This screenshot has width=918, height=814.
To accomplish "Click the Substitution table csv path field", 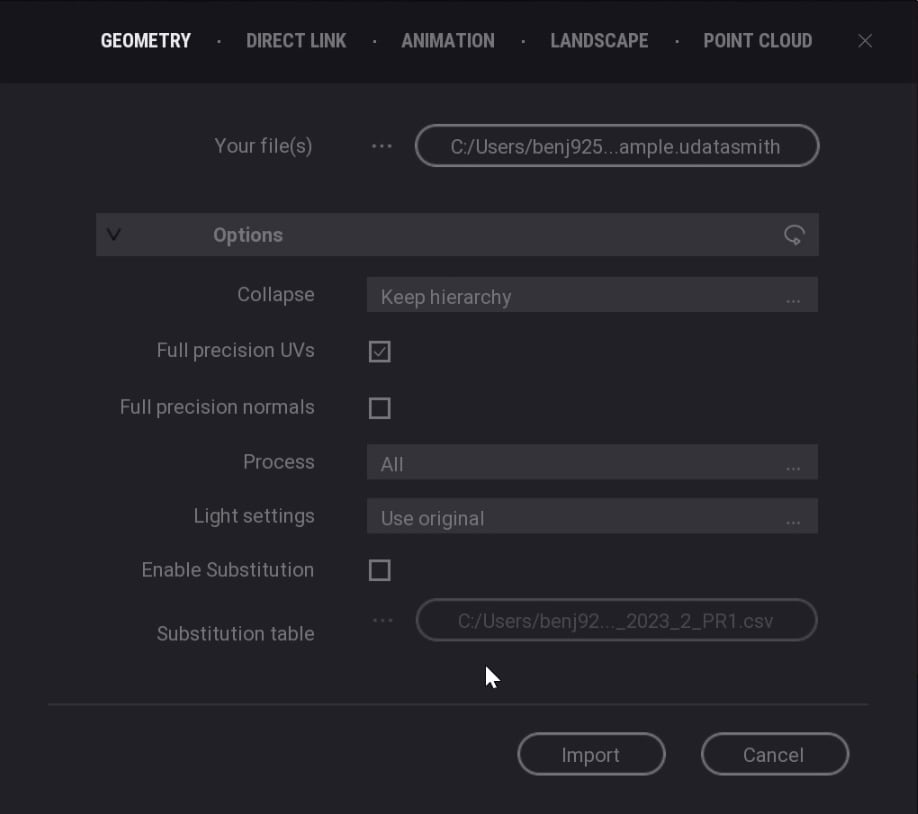I will pos(616,620).
